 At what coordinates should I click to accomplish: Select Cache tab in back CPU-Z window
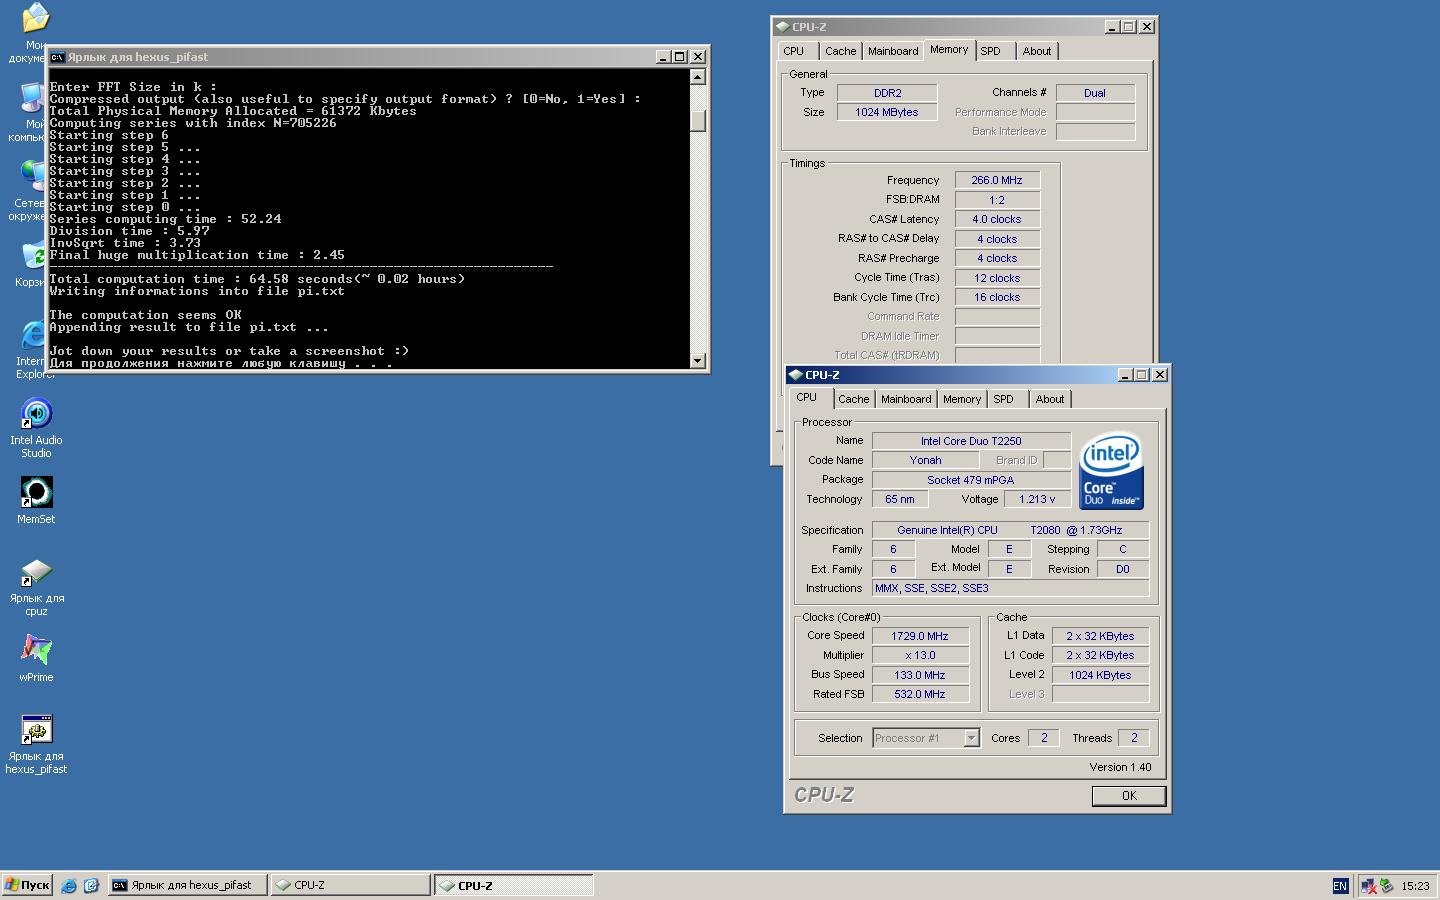click(x=840, y=51)
